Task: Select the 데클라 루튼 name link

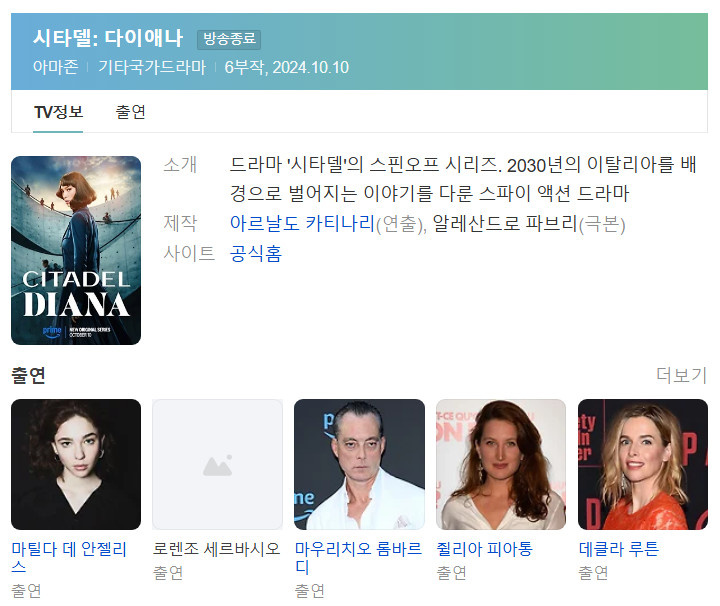Action: (x=619, y=549)
